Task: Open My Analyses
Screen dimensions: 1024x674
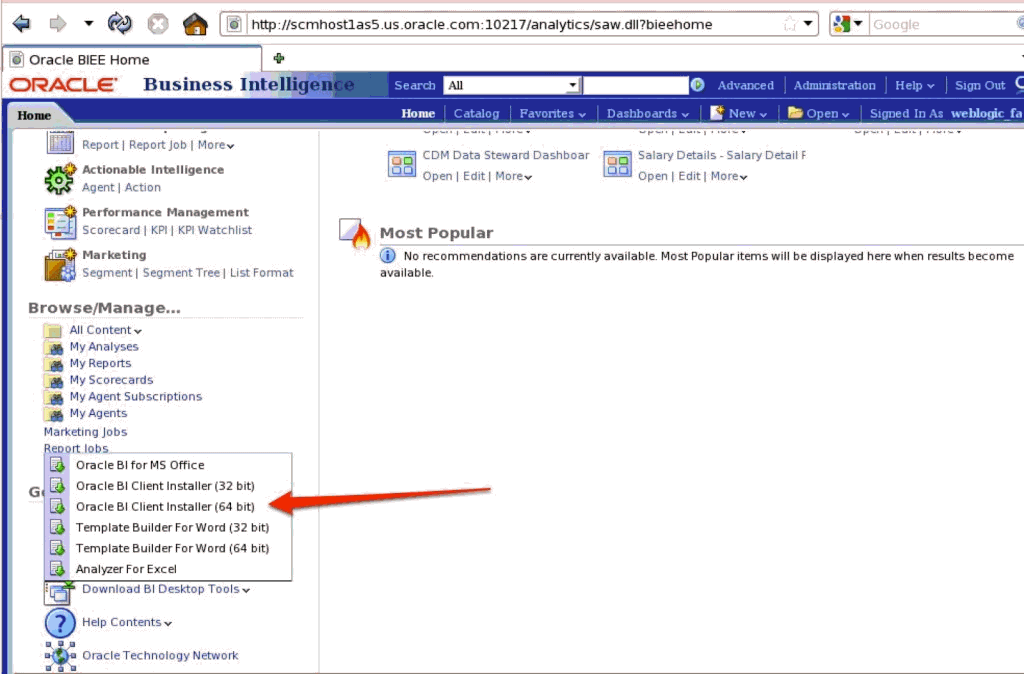Action: (x=104, y=347)
